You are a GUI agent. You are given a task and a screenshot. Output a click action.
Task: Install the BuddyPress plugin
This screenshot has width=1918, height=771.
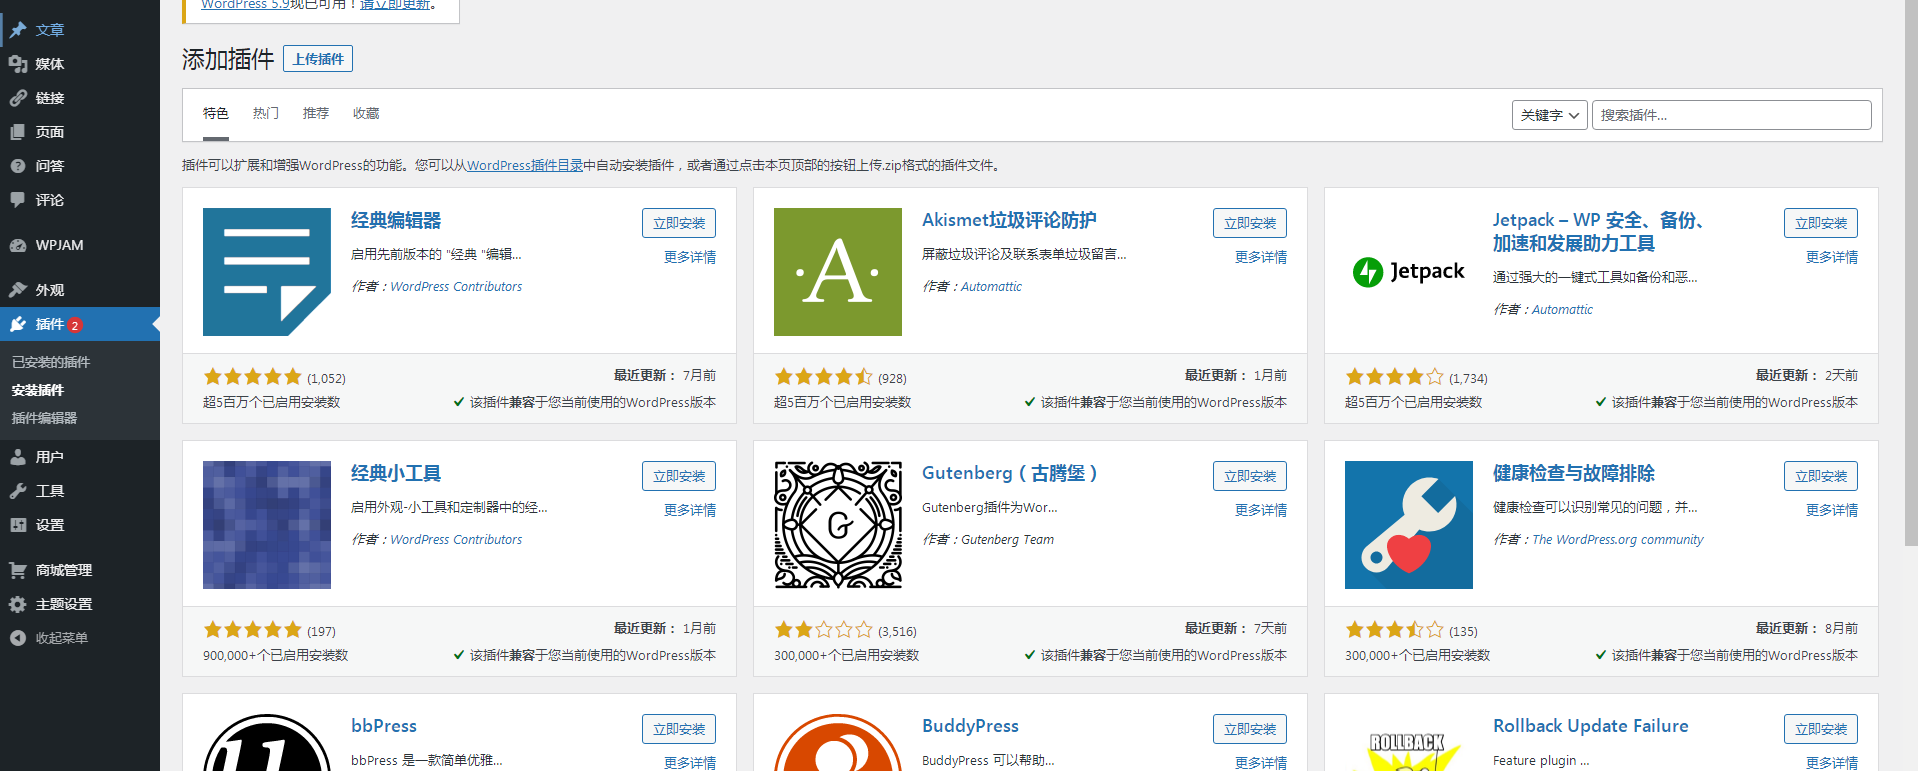coord(1250,729)
